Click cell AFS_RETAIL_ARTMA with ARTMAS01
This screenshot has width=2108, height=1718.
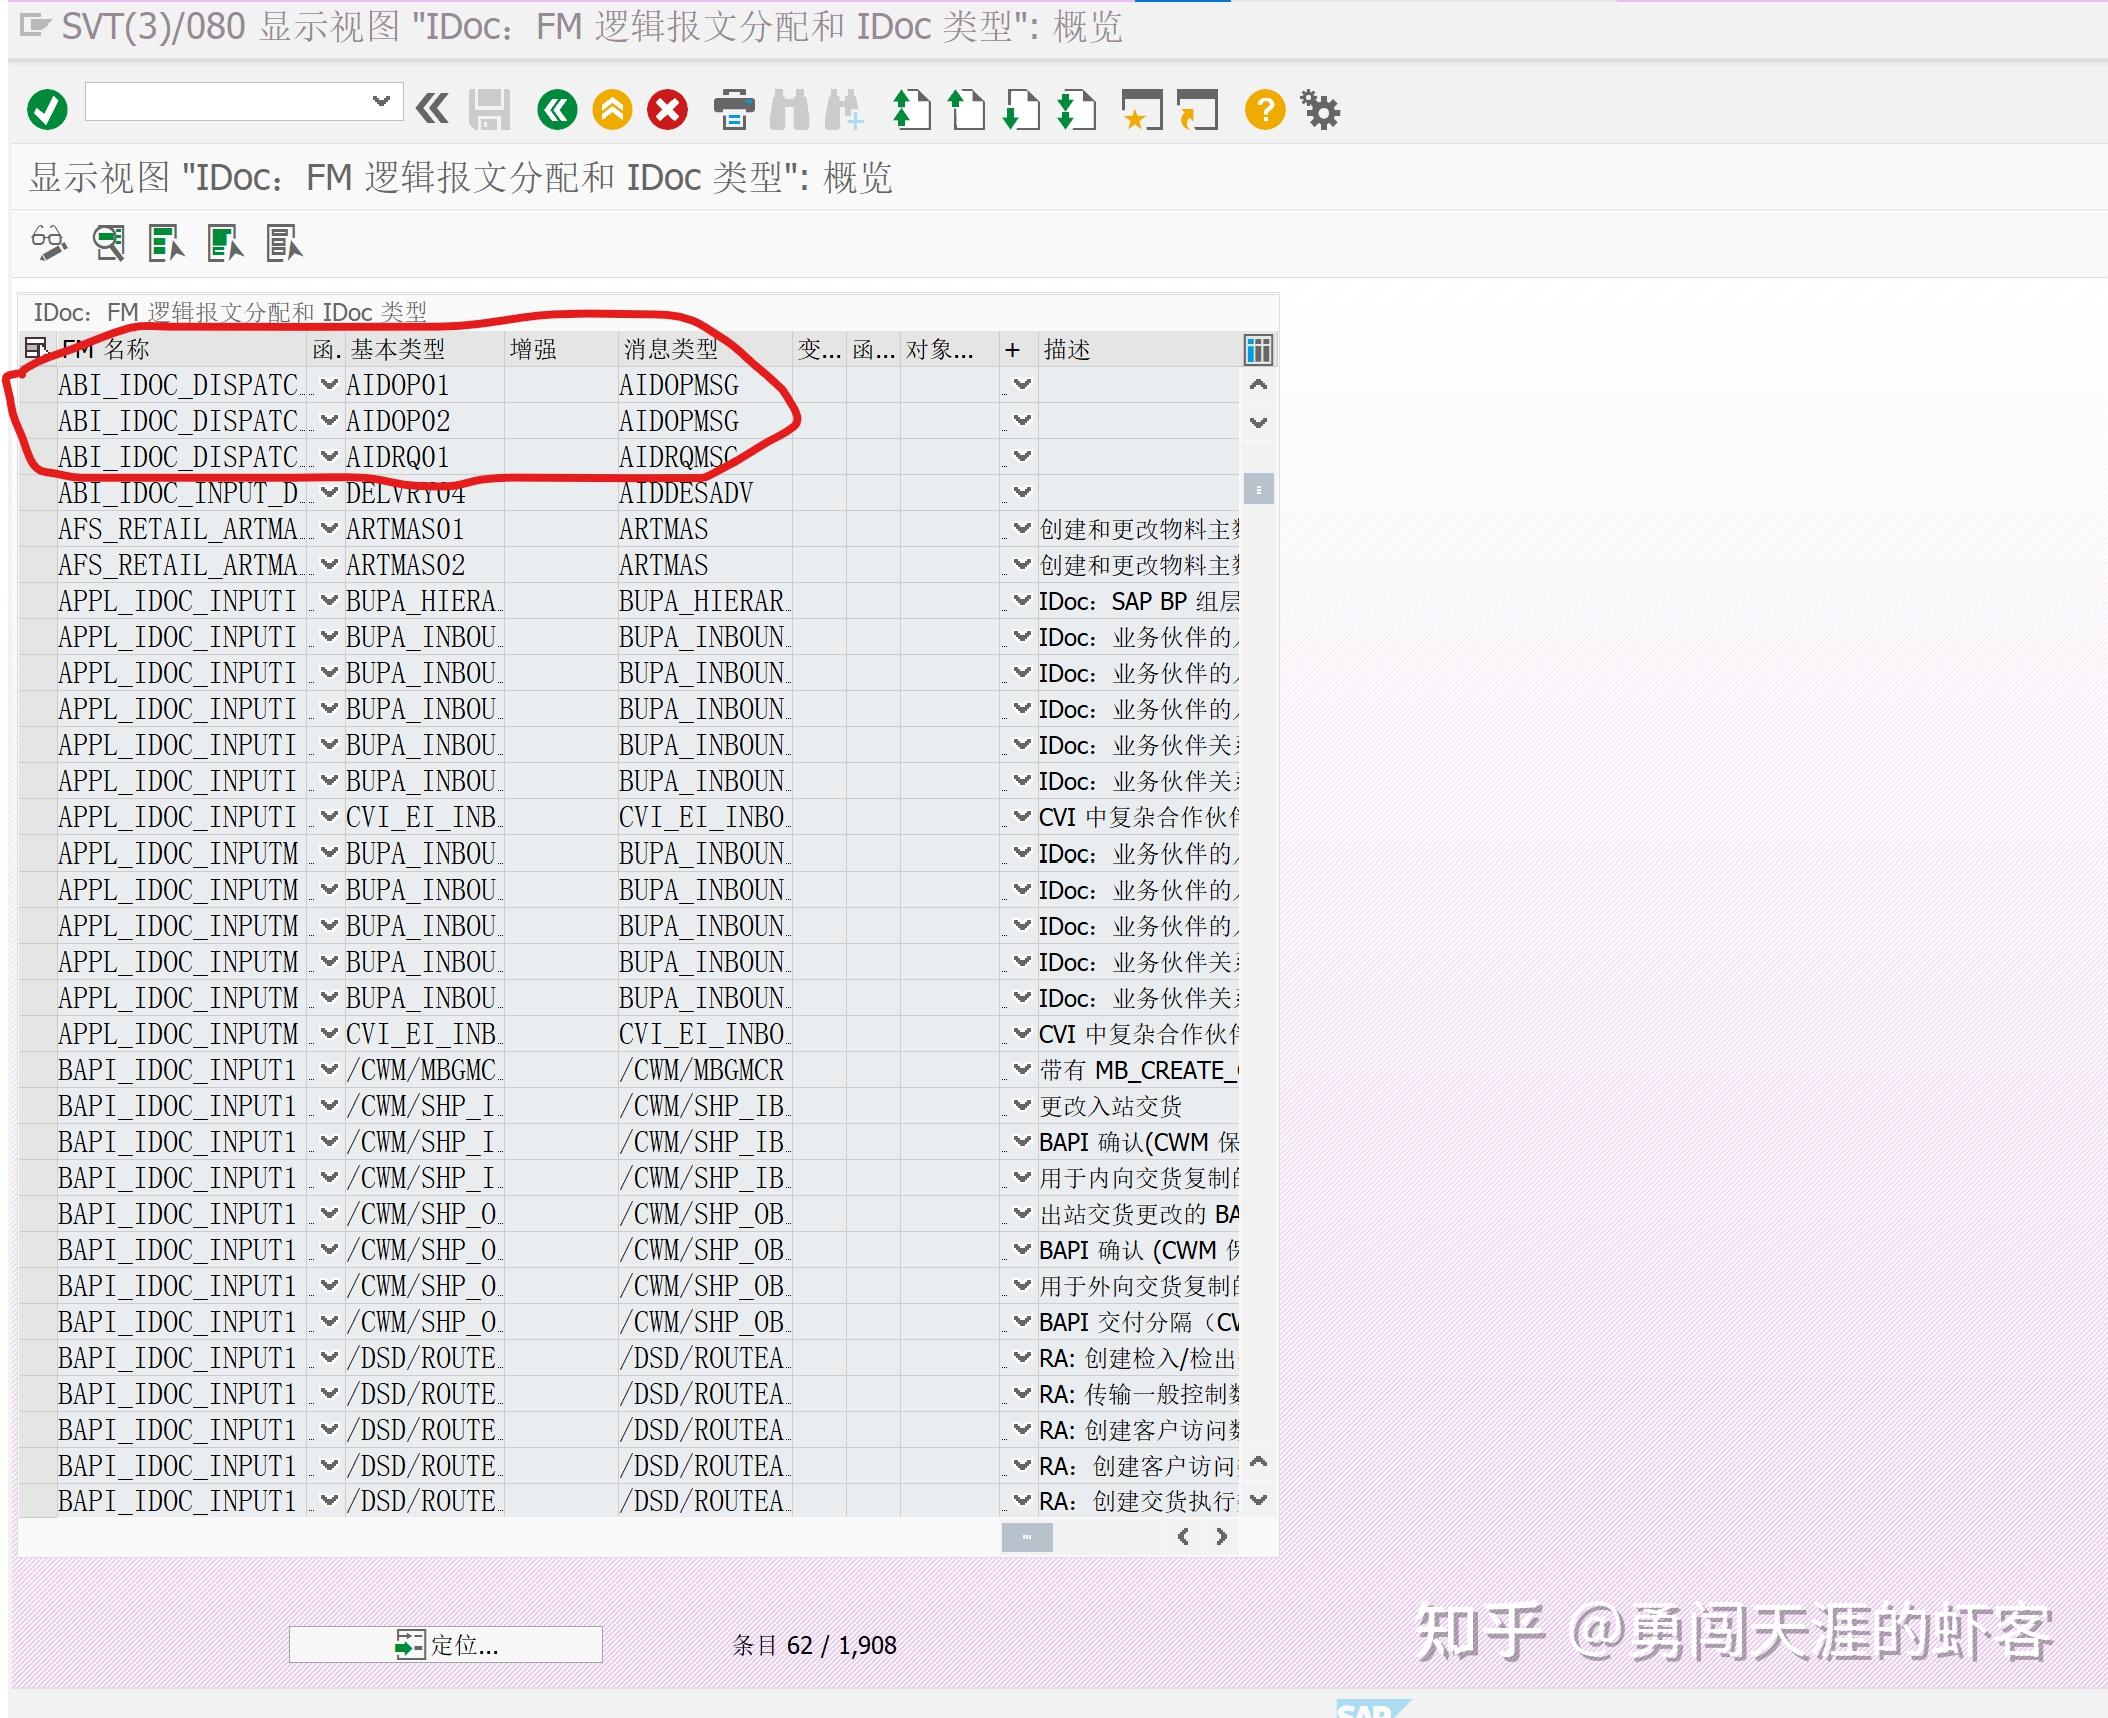pos(181,529)
